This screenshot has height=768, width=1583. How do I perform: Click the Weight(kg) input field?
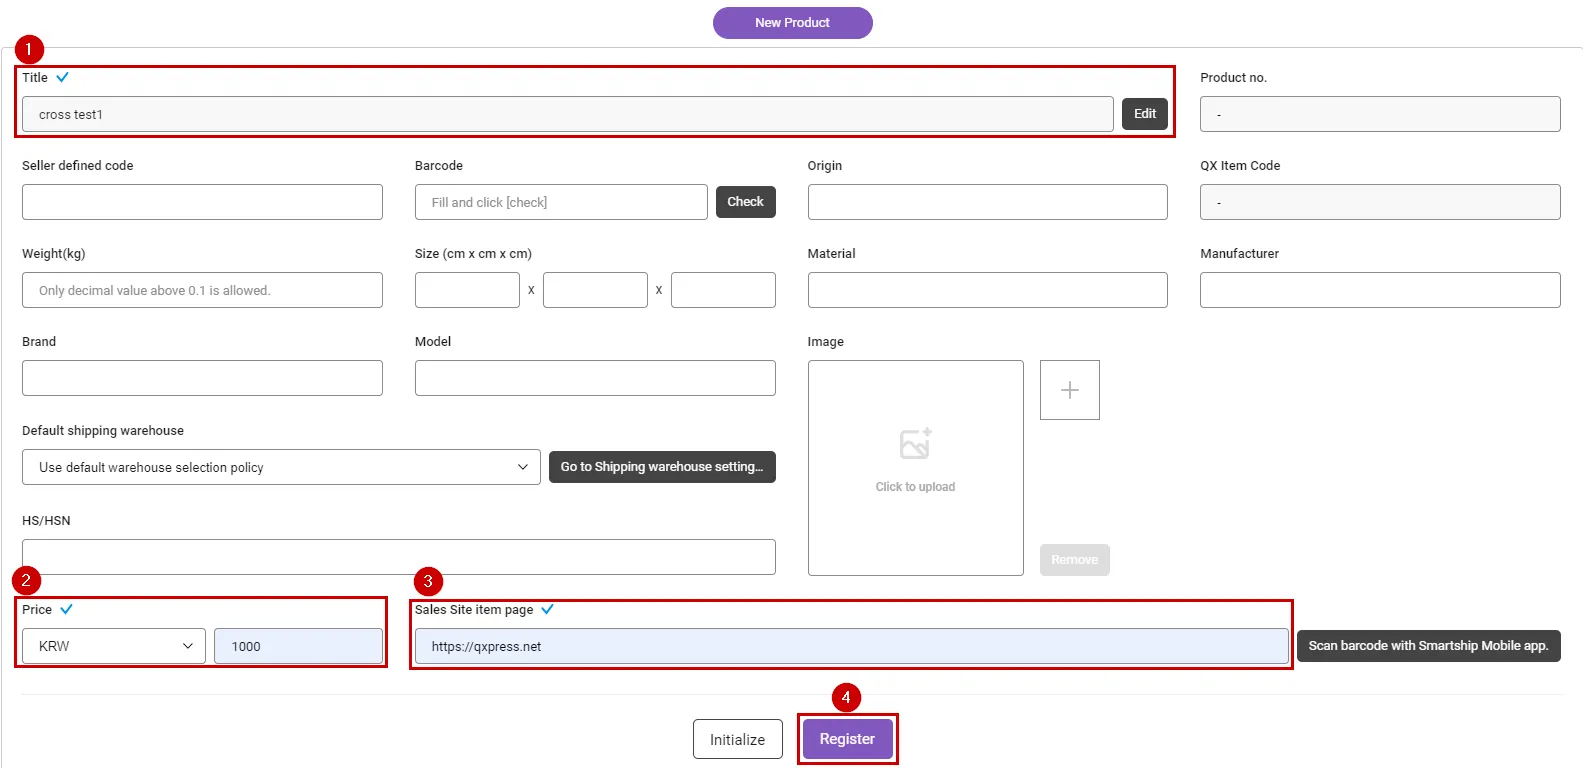[202, 290]
